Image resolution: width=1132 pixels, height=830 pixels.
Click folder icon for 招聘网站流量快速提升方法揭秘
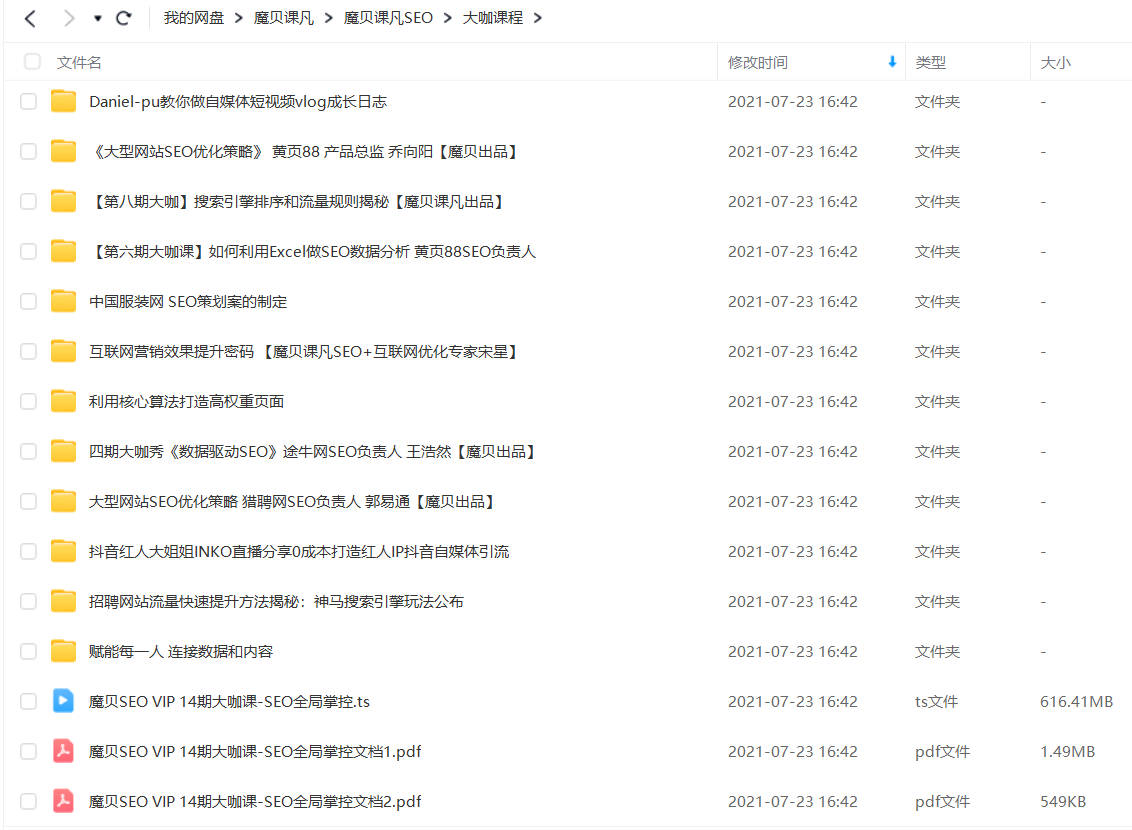pyautogui.click(x=64, y=600)
